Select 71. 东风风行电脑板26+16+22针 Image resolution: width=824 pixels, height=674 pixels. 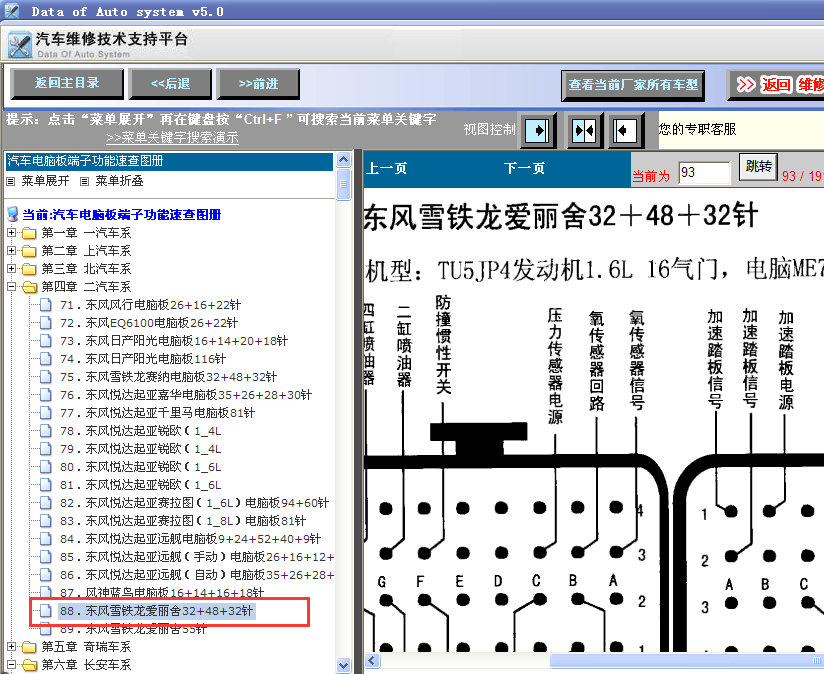(x=150, y=305)
